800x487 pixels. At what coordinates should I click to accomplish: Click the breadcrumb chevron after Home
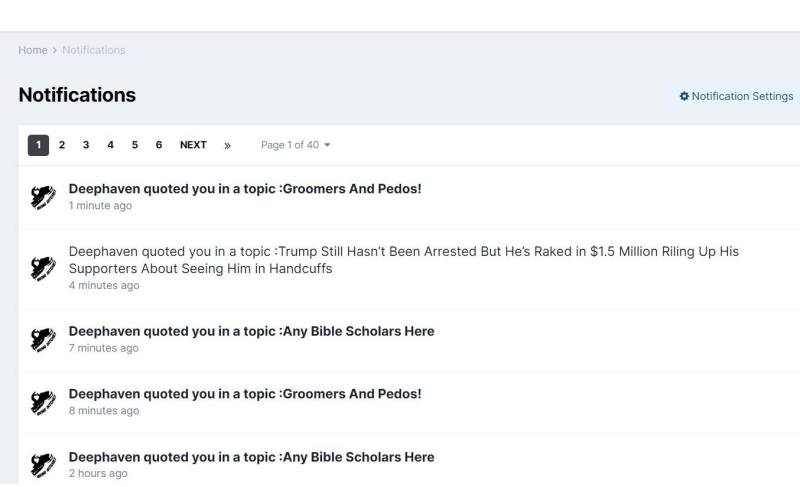[55, 50]
